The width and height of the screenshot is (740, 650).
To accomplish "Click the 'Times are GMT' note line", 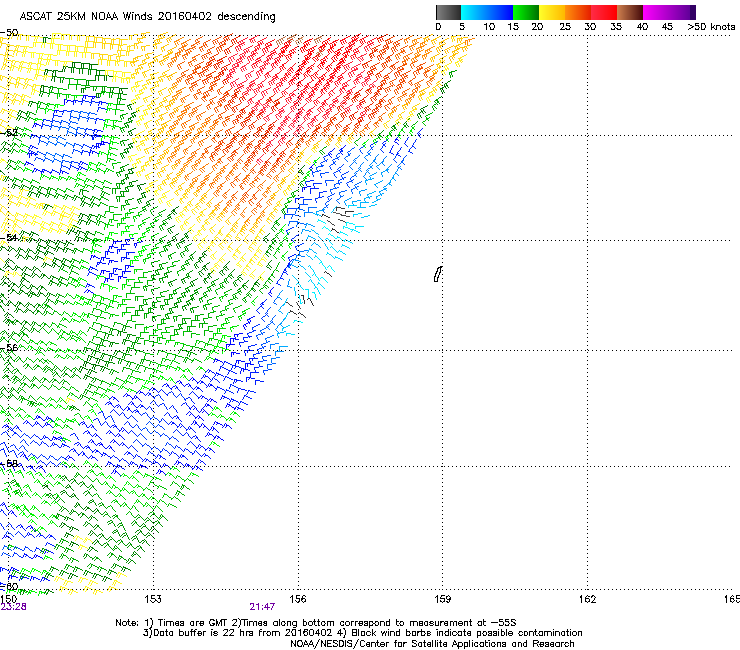I will pyautogui.click(x=316, y=623).
